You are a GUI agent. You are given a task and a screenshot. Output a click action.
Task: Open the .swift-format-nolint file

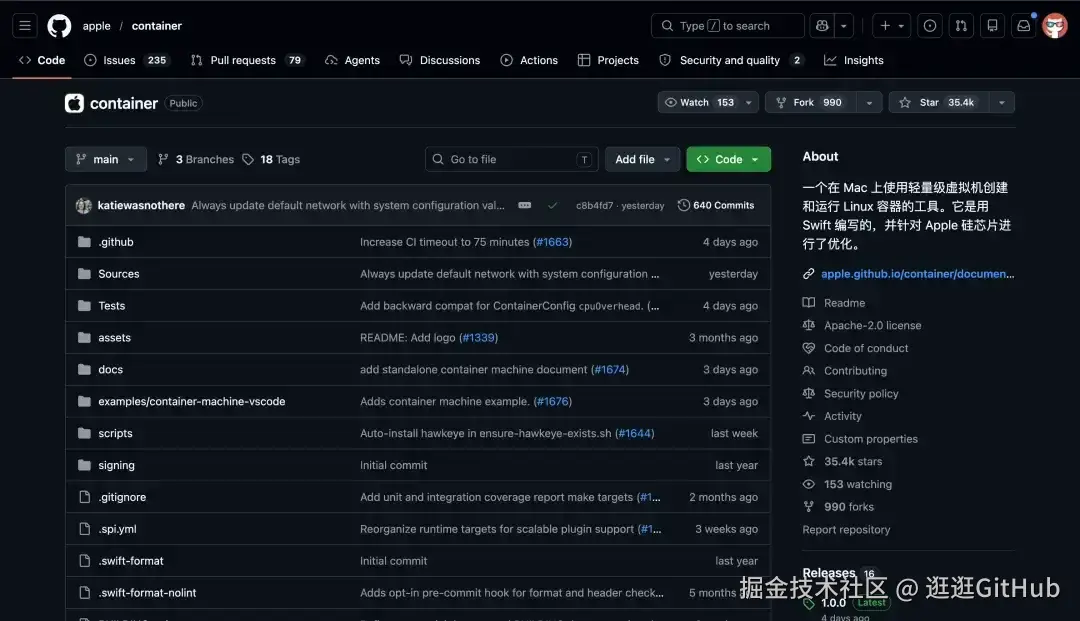147,593
